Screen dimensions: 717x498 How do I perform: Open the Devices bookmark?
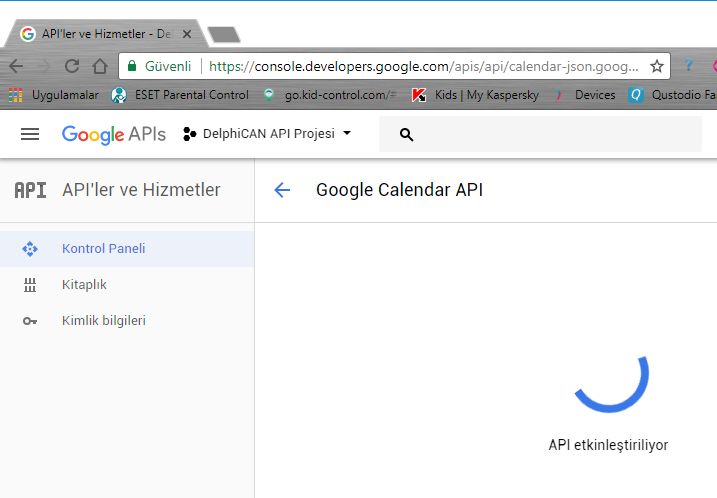point(585,95)
